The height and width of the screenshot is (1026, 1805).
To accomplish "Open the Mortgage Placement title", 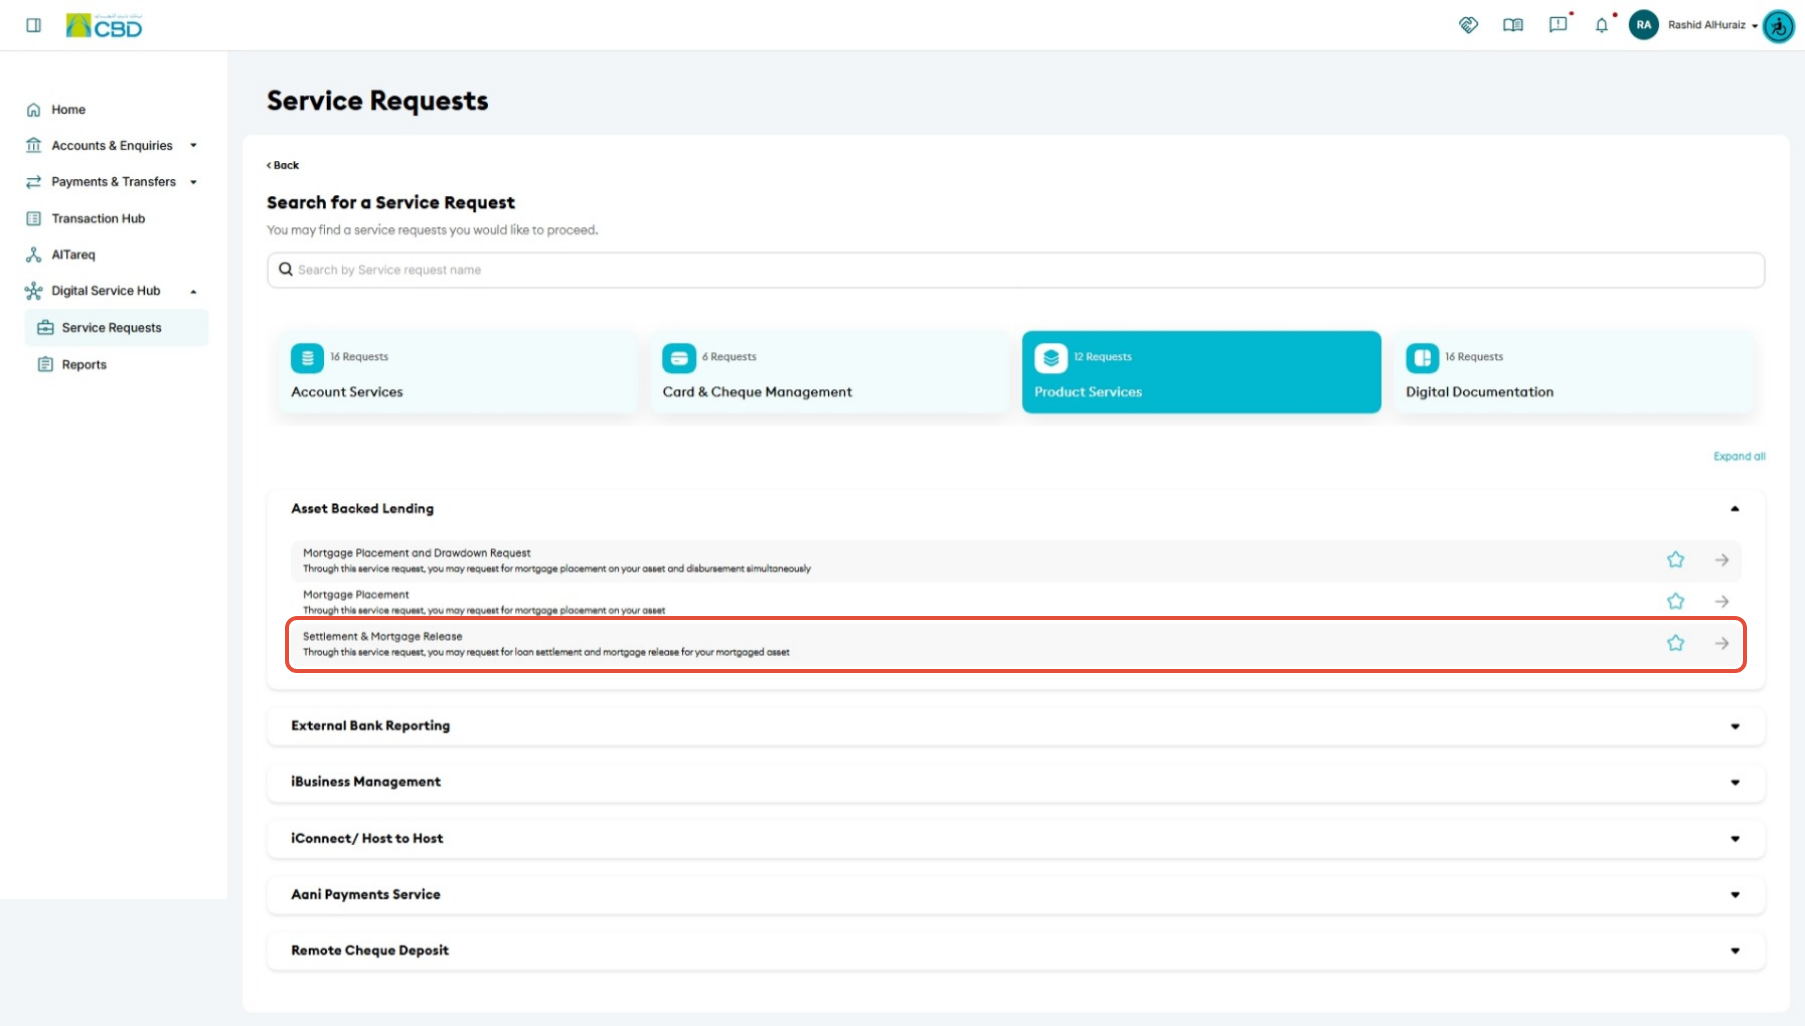I will [x=356, y=594].
